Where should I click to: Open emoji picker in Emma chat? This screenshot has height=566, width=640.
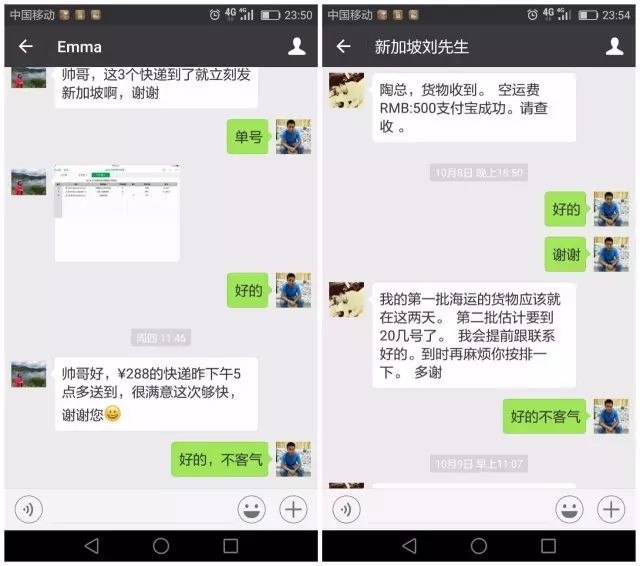251,509
